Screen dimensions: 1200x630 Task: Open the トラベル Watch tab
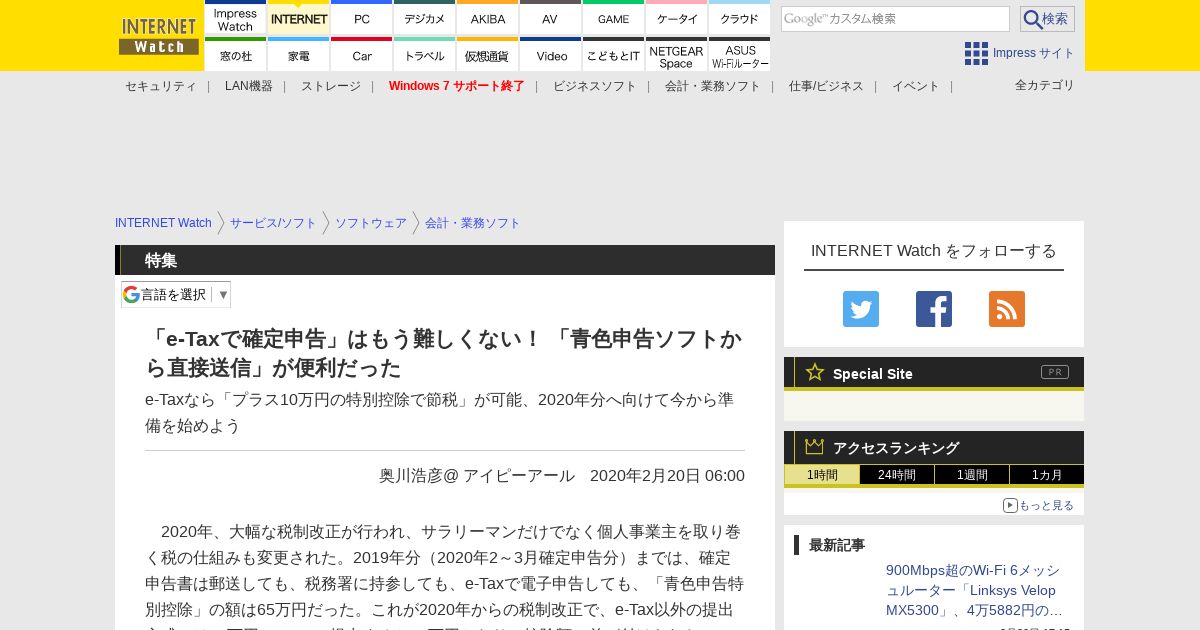click(425, 54)
